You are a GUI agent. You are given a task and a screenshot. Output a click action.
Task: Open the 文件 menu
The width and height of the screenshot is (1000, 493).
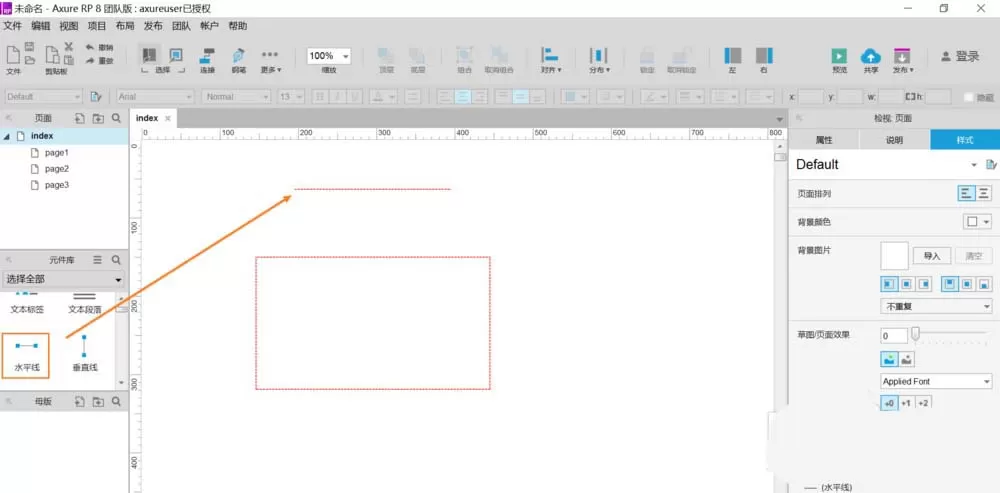[13, 26]
